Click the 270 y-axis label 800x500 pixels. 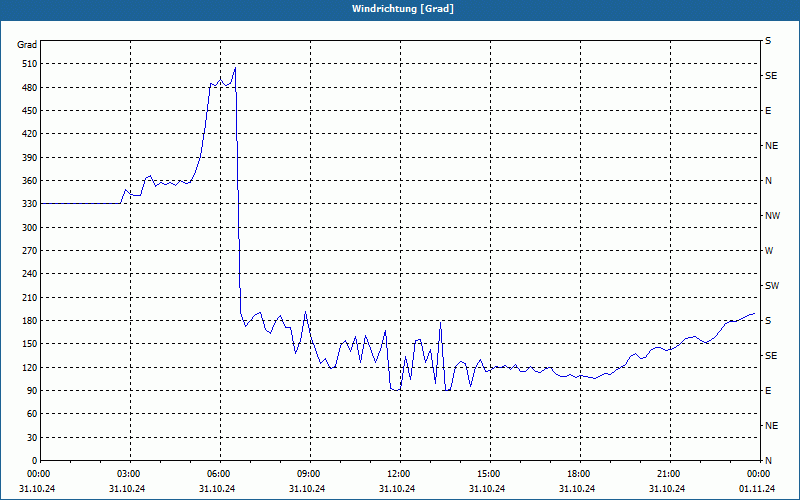30,251
